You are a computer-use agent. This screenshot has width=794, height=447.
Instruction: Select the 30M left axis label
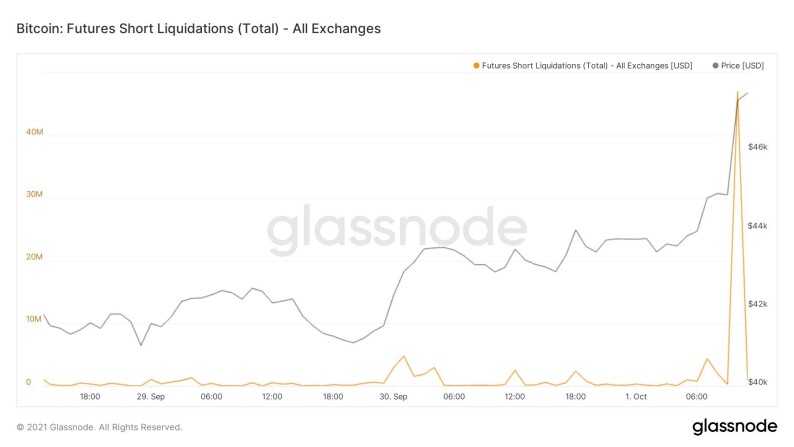34,194
